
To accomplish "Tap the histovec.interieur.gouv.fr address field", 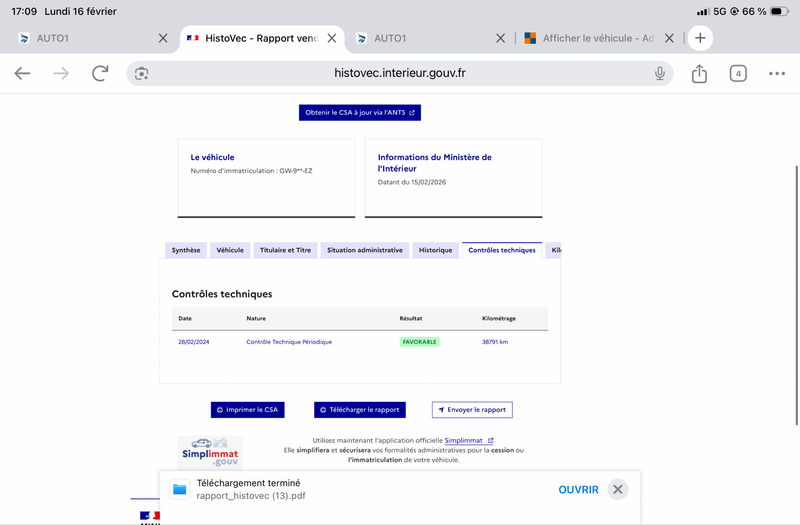I will tap(400, 73).
